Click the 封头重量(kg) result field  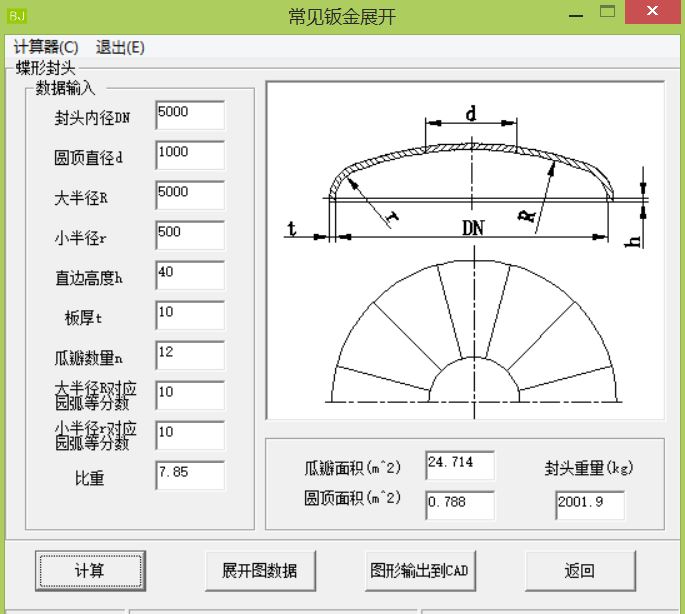tap(589, 505)
